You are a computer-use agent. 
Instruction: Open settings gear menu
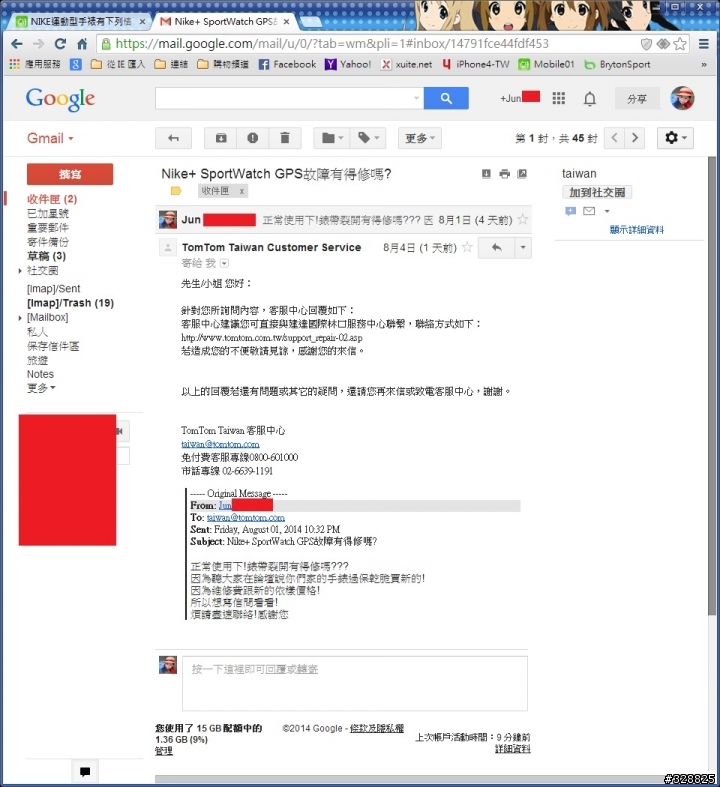(x=675, y=138)
